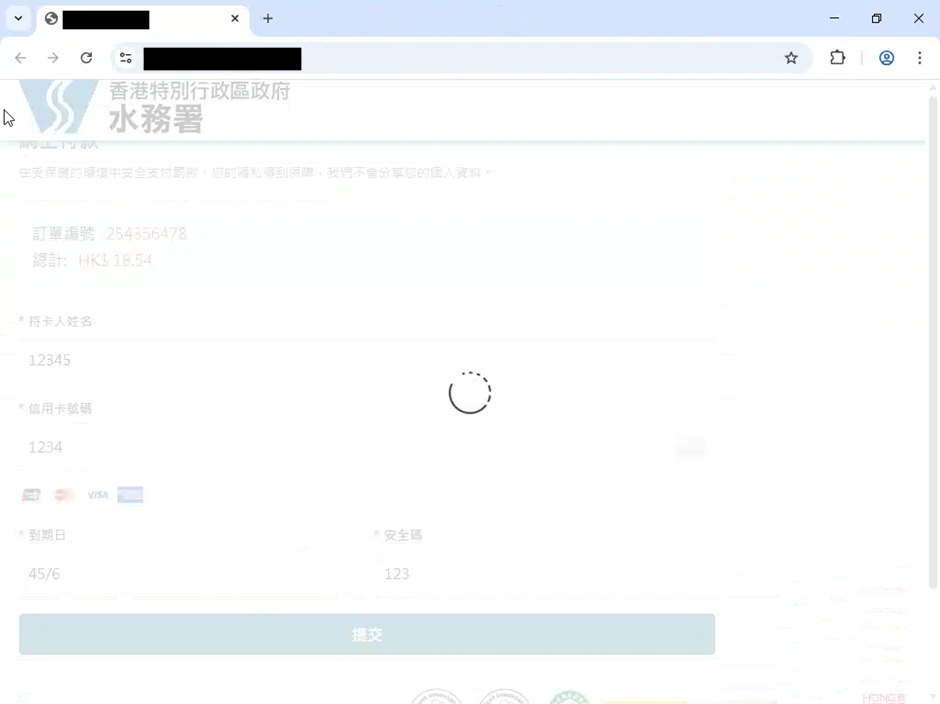Viewport: 940px width, 704px height.
Task: Click the 持卡人姓名 cardholder name field
Action: point(366,360)
